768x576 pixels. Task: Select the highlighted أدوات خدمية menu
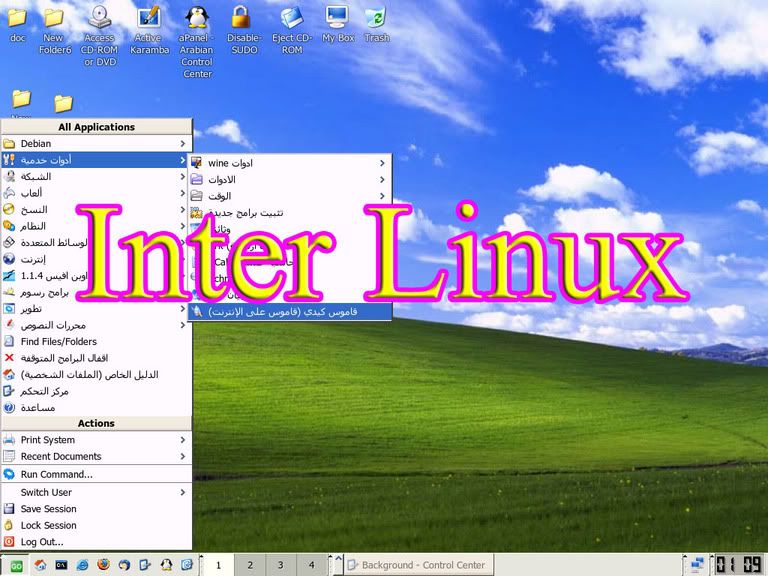click(96, 160)
